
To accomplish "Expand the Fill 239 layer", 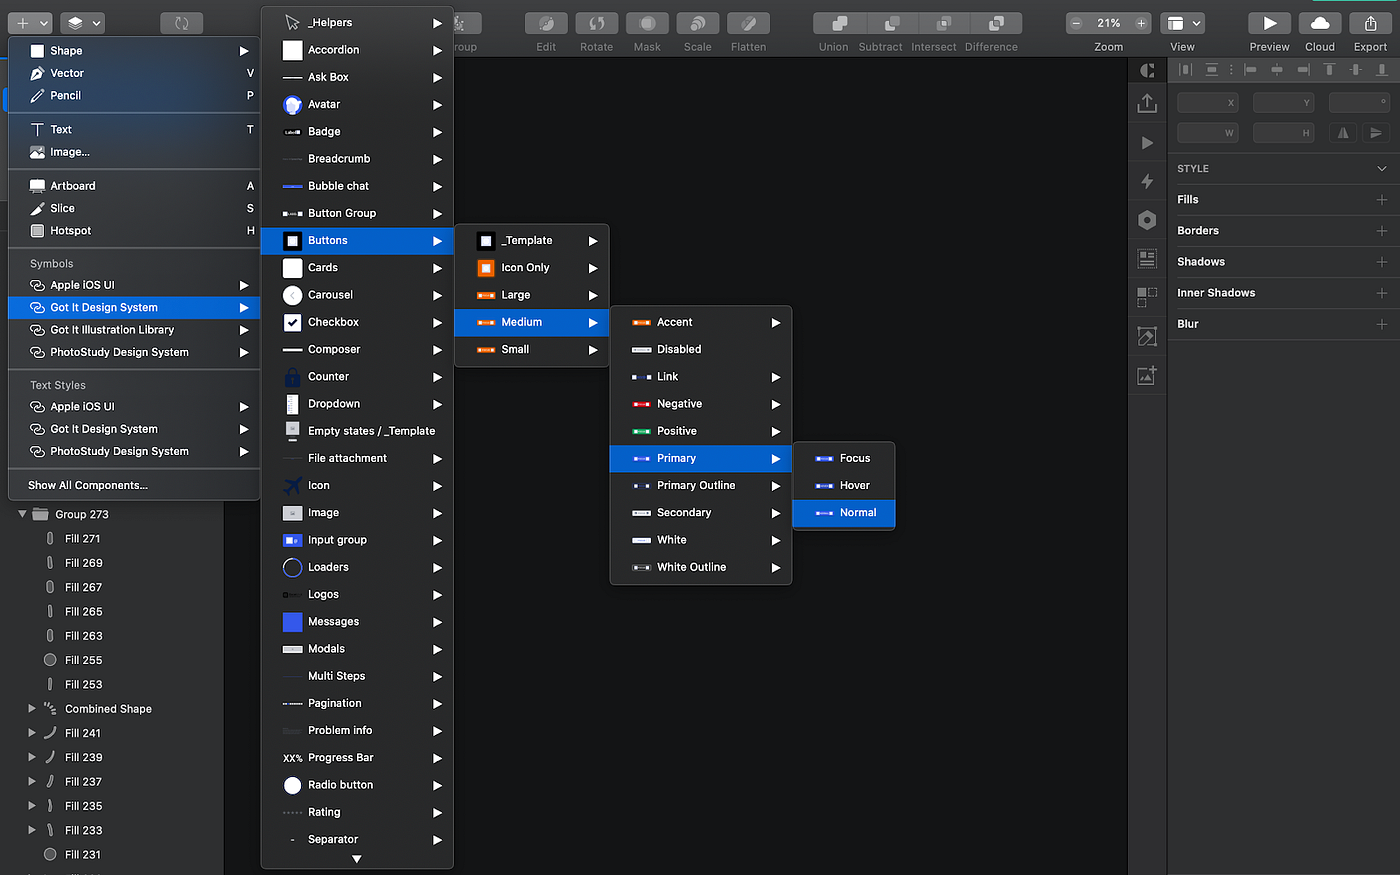I will coord(32,757).
